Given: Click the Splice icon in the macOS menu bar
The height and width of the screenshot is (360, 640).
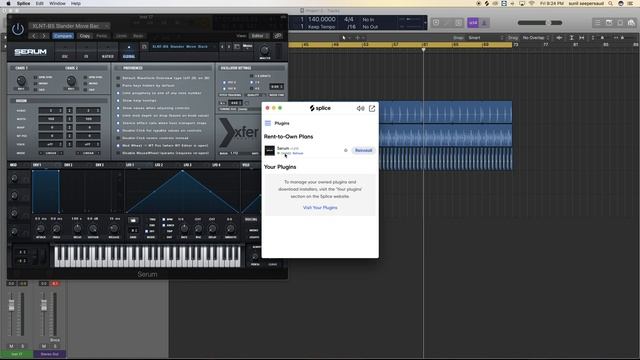Looking at the screenshot, I should click(487, 3).
